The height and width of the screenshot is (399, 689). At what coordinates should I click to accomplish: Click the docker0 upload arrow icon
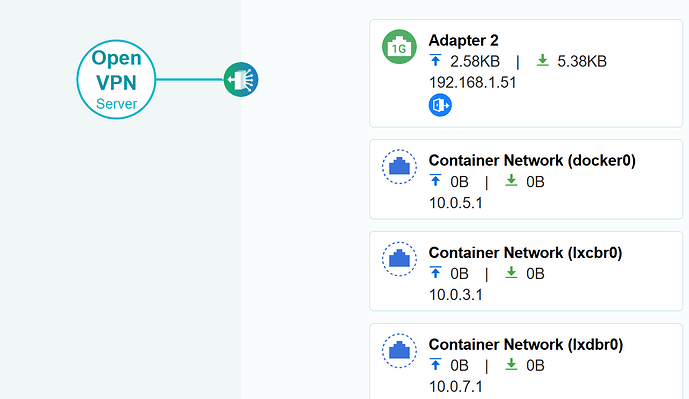coord(435,181)
